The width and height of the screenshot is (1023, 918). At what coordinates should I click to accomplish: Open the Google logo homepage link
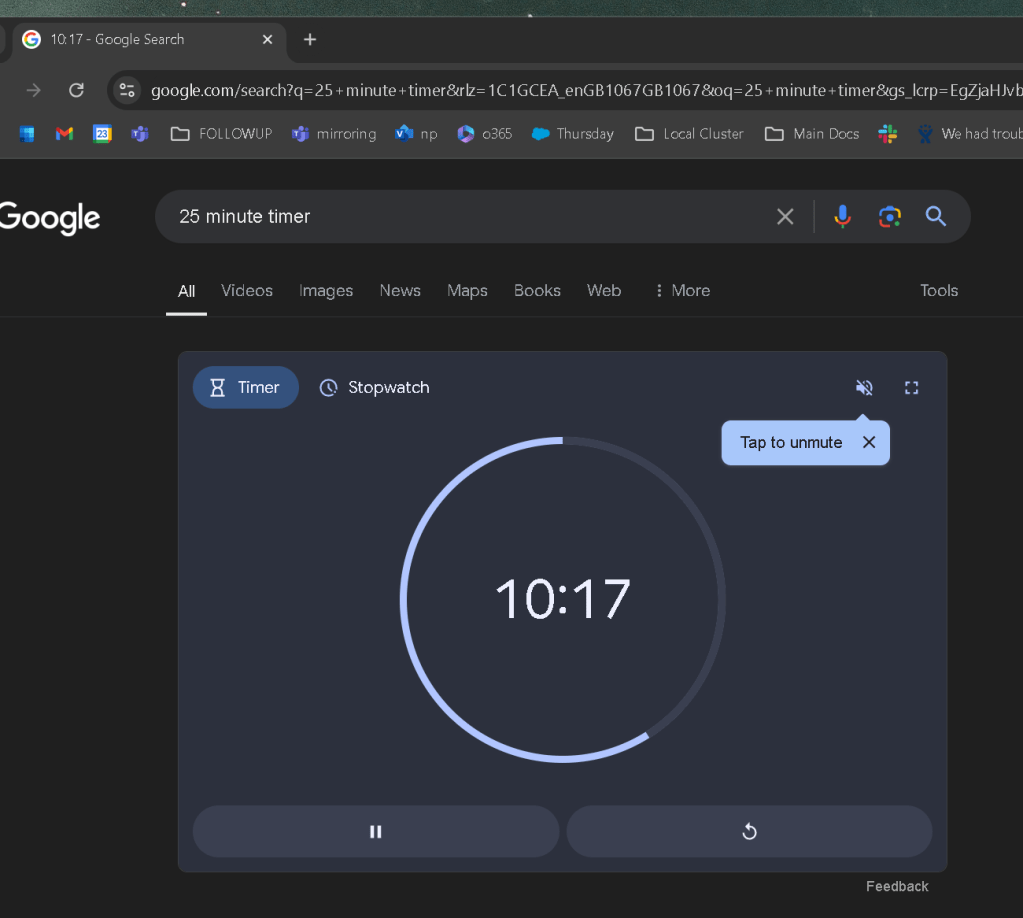pyautogui.click(x=50, y=218)
